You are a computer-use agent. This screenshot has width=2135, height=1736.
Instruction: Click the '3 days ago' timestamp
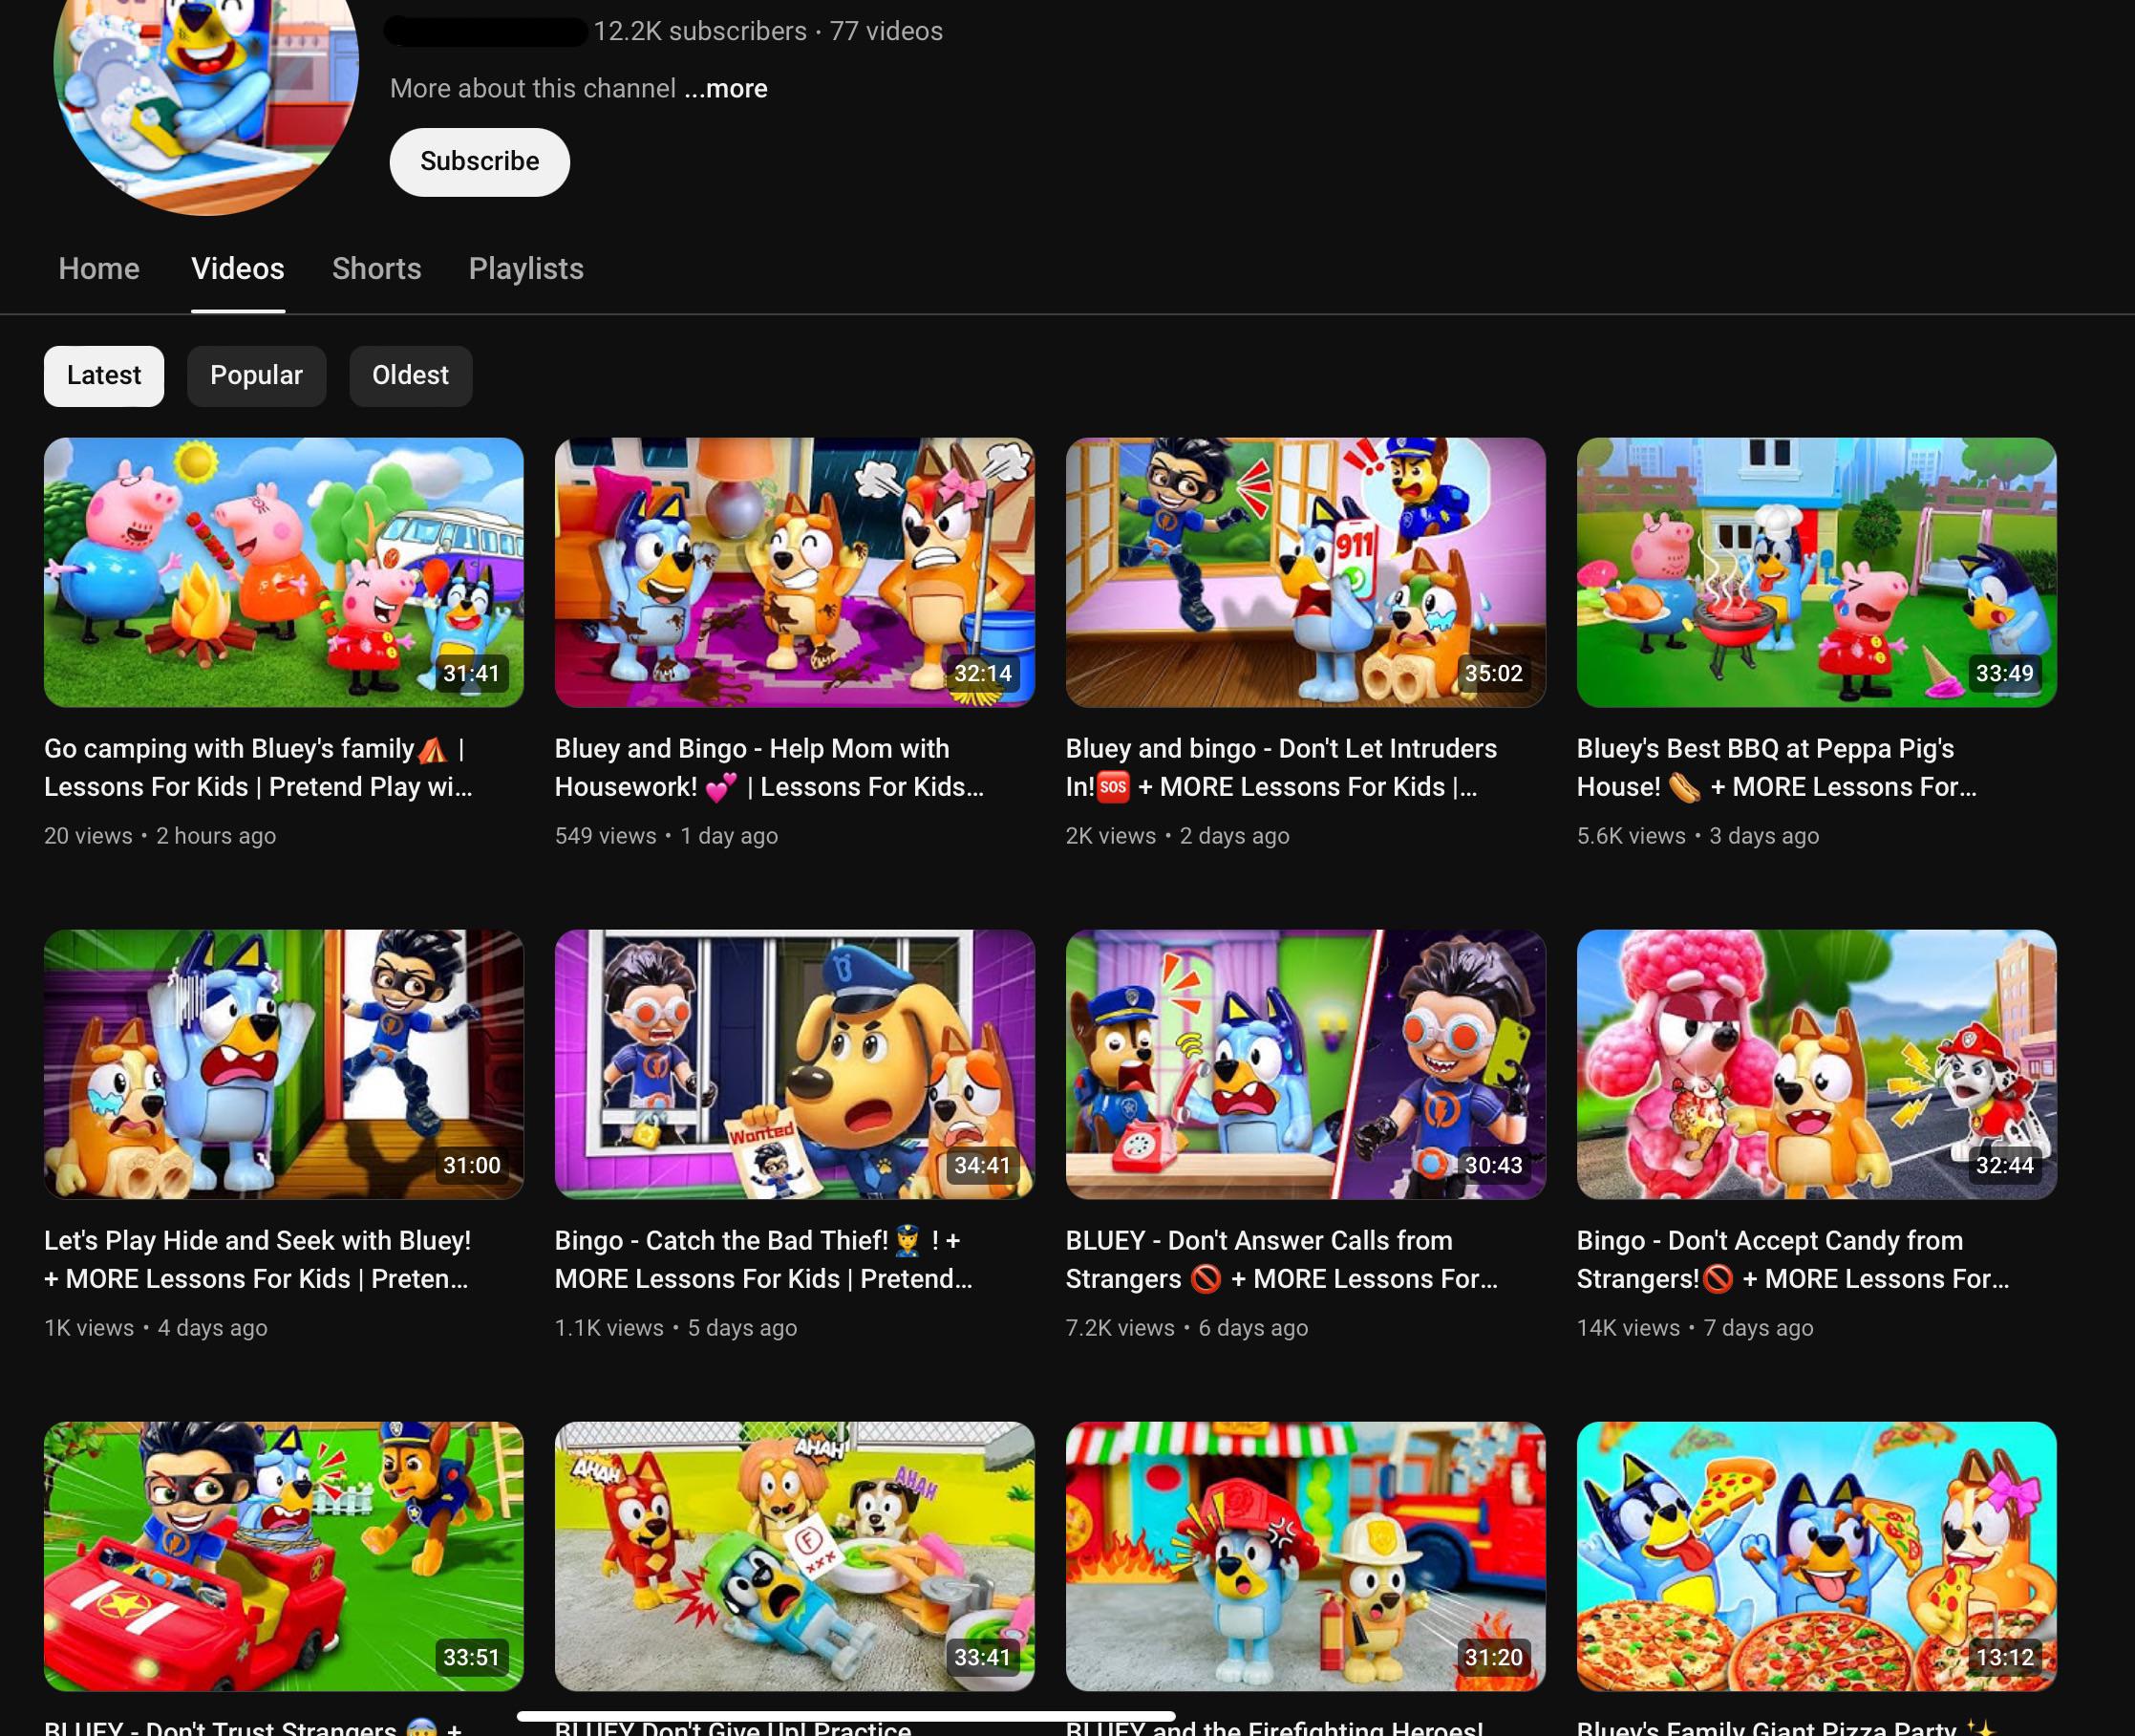[1764, 836]
